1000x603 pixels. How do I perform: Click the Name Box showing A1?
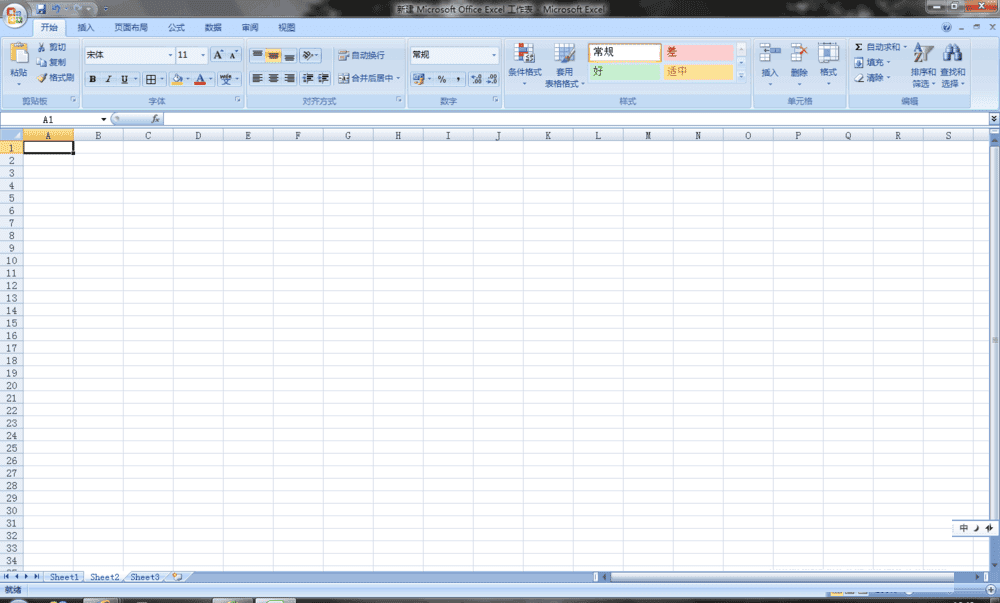tap(55, 119)
